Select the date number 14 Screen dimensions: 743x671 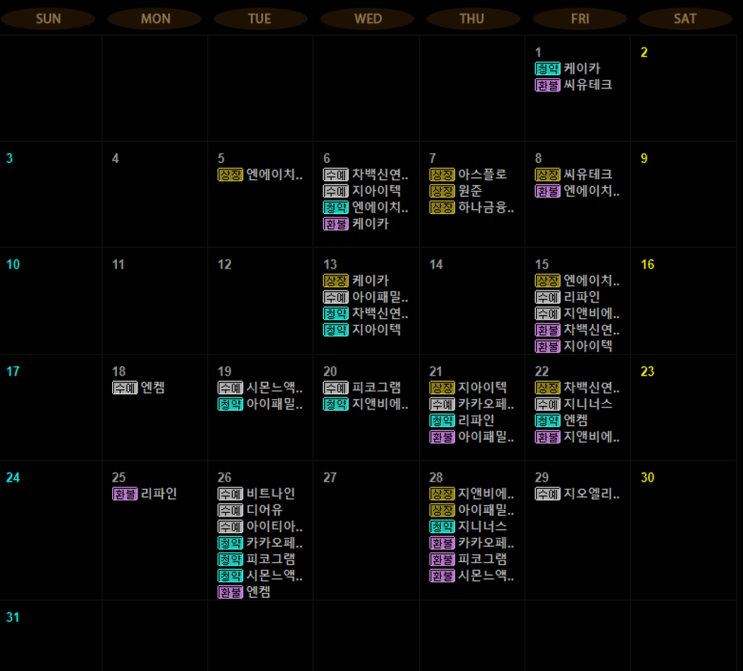click(x=436, y=264)
